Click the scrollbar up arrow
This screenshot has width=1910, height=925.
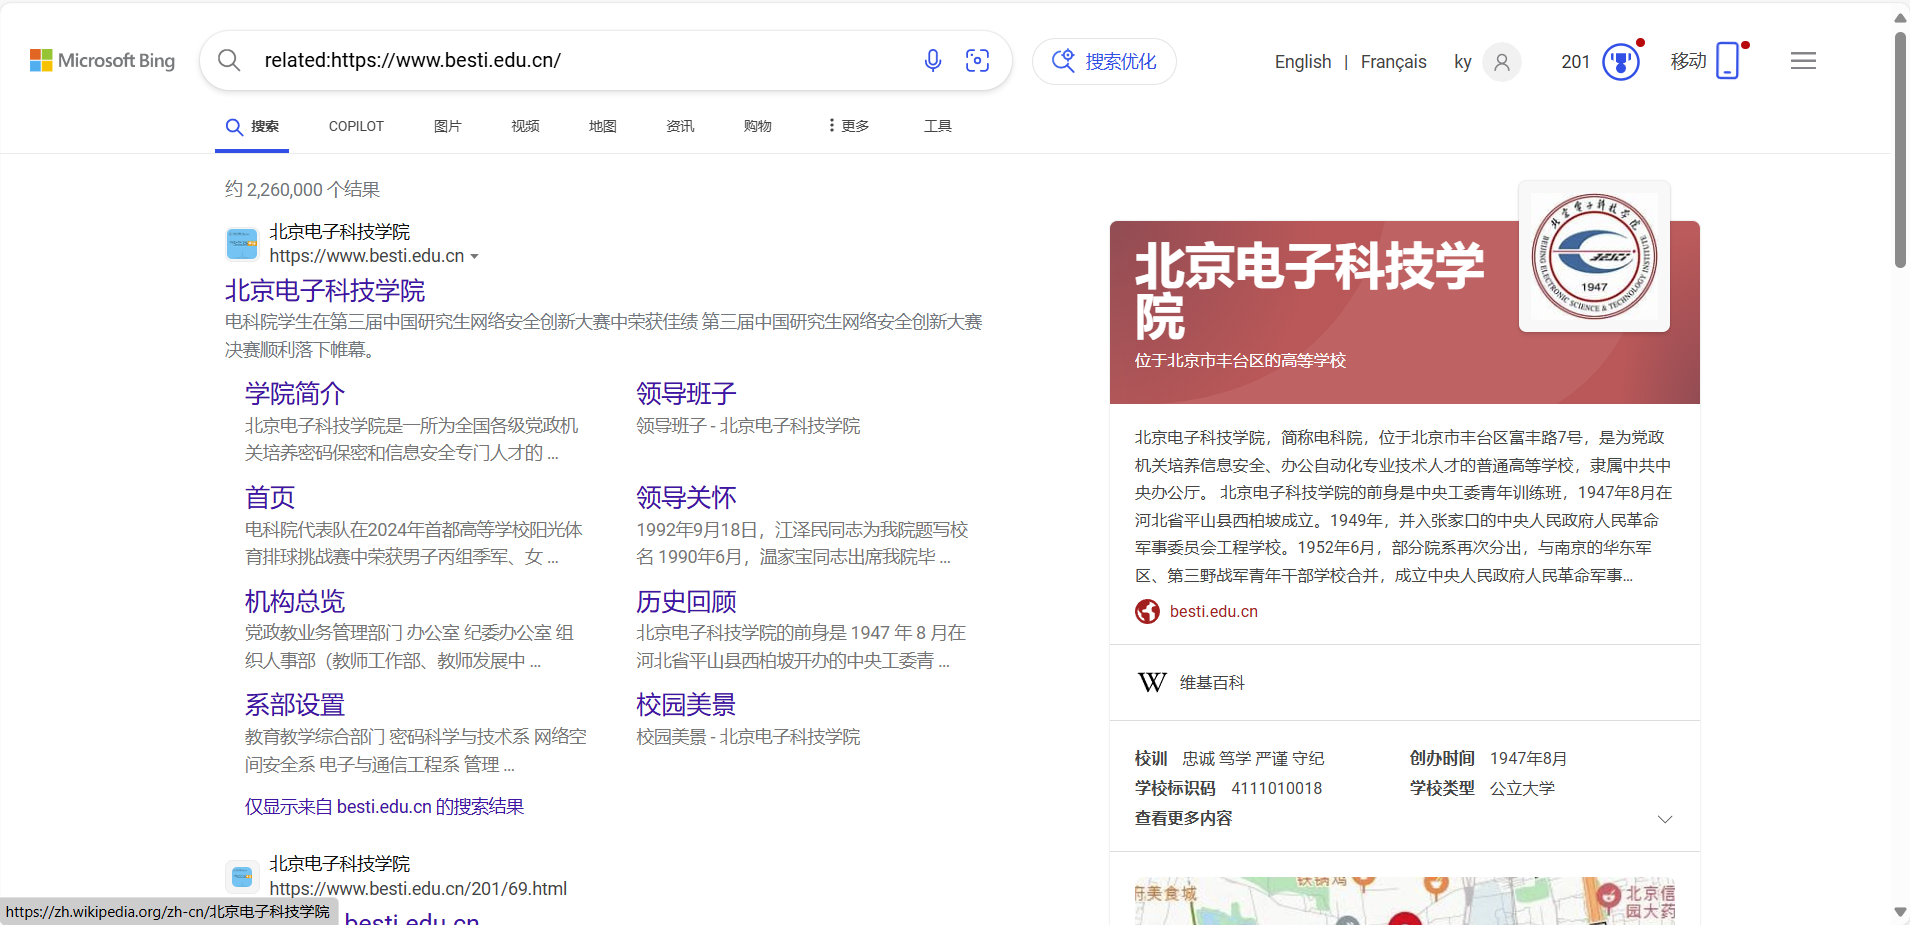coord(1900,17)
